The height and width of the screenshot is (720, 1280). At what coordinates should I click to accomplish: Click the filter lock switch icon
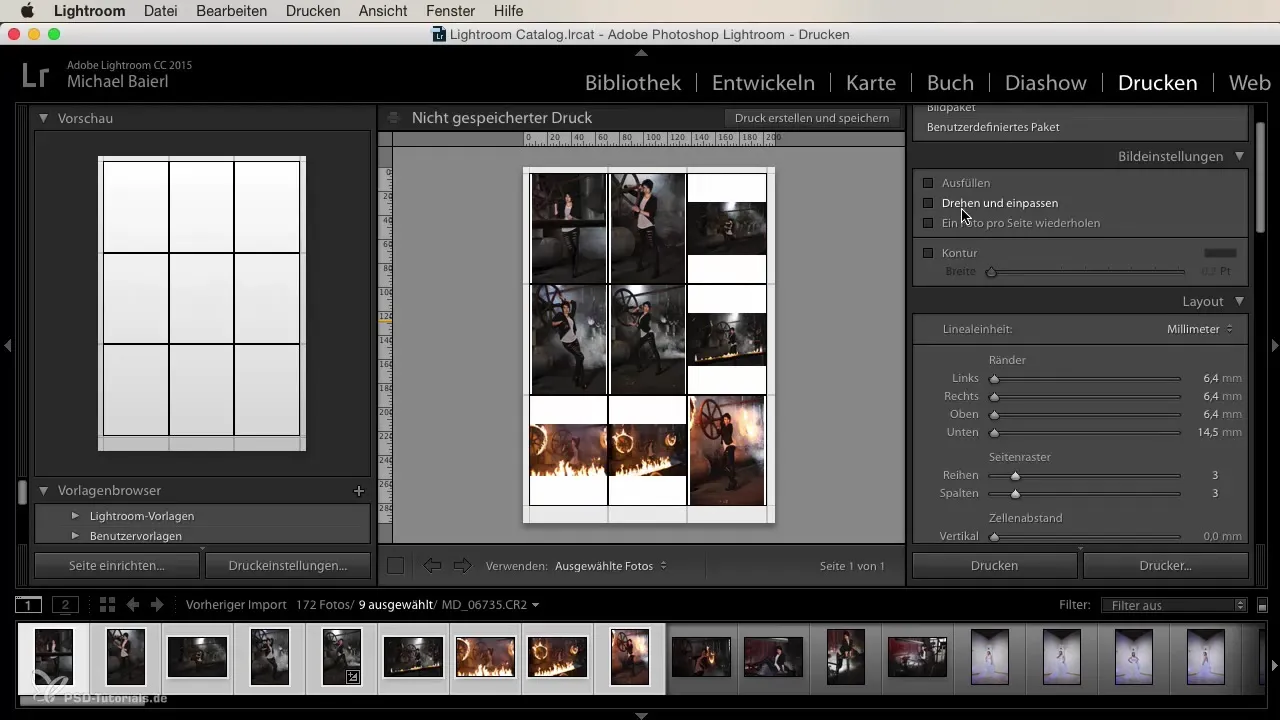click(1262, 605)
